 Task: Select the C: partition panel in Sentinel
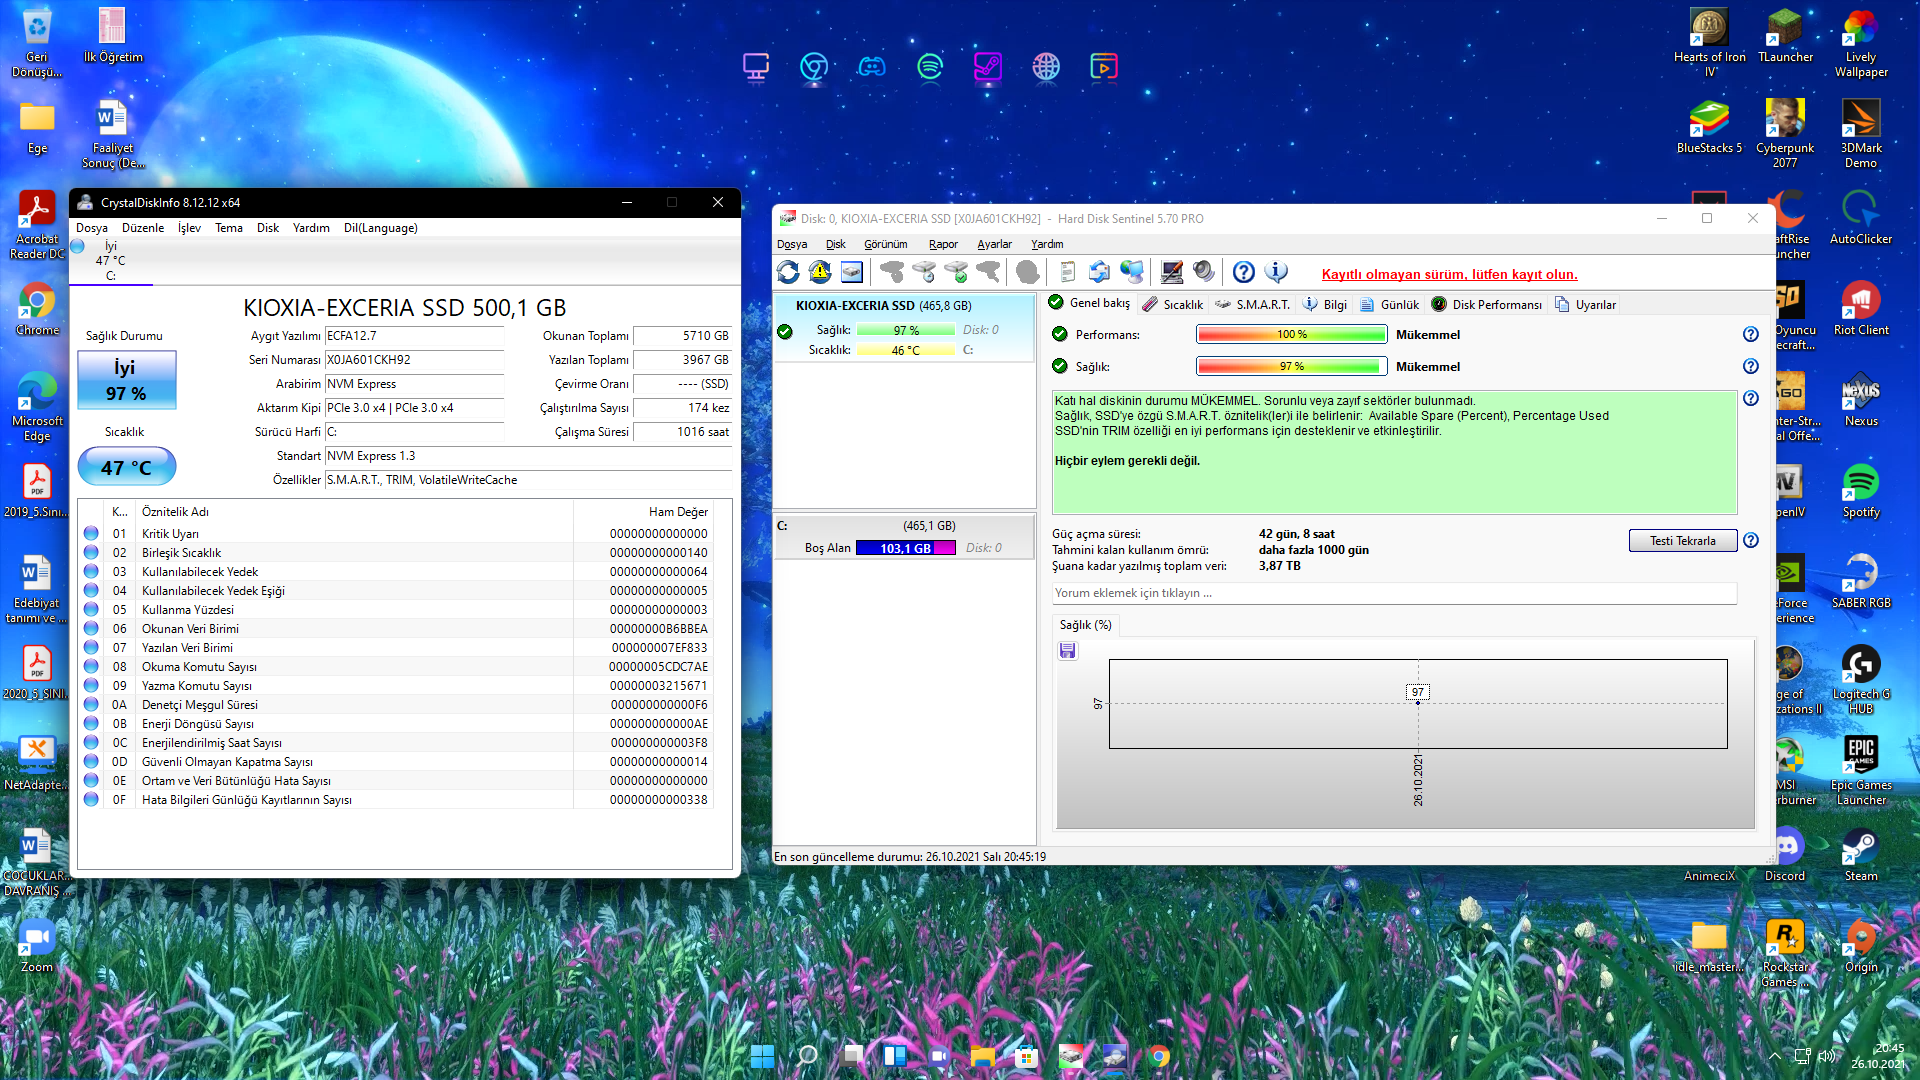click(905, 537)
